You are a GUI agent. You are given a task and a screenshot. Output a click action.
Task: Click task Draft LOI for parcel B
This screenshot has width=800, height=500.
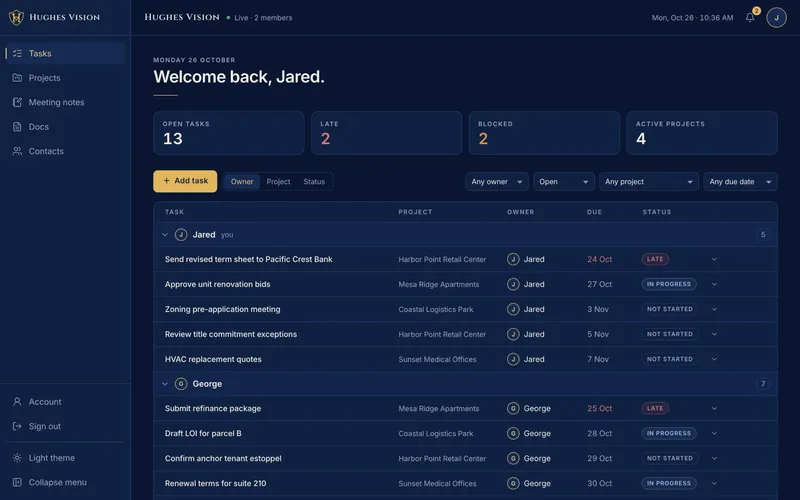[x=203, y=433]
